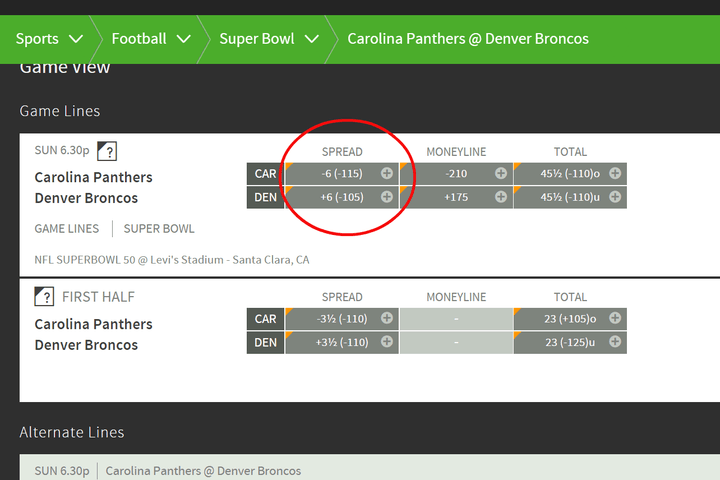Open Carolina Panthers @ Denver Broncos alternate lines
720x480 pixels.
[203, 471]
